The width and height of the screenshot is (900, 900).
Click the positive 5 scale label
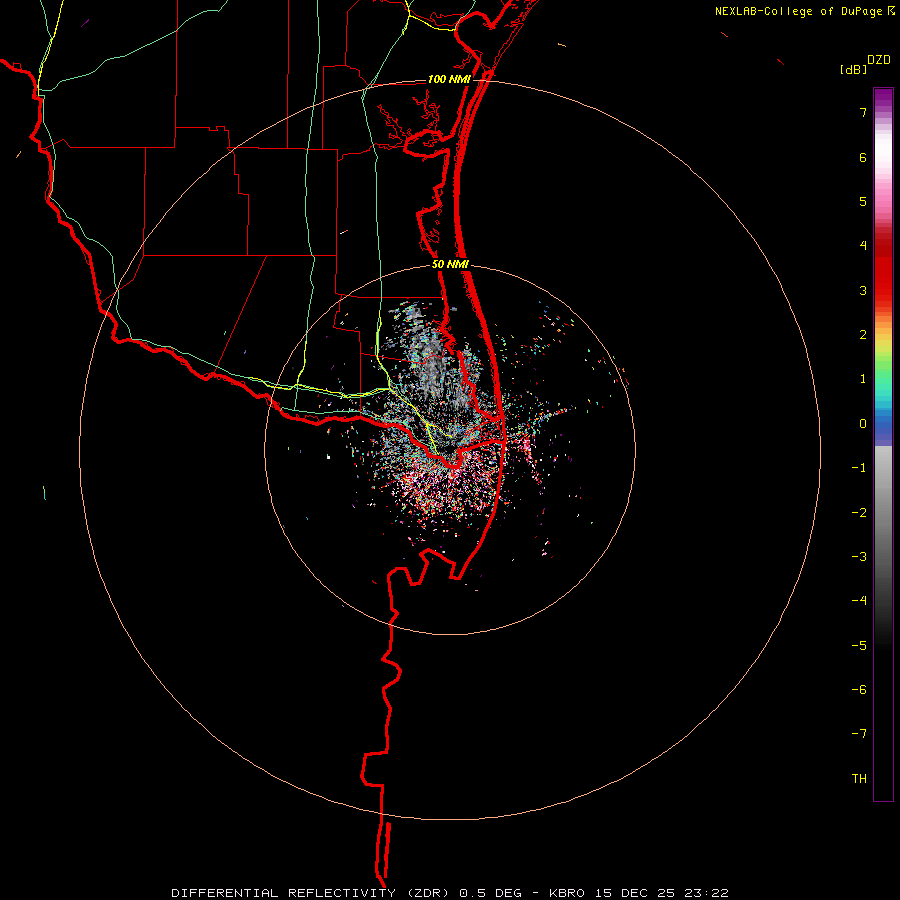pyautogui.click(x=863, y=201)
